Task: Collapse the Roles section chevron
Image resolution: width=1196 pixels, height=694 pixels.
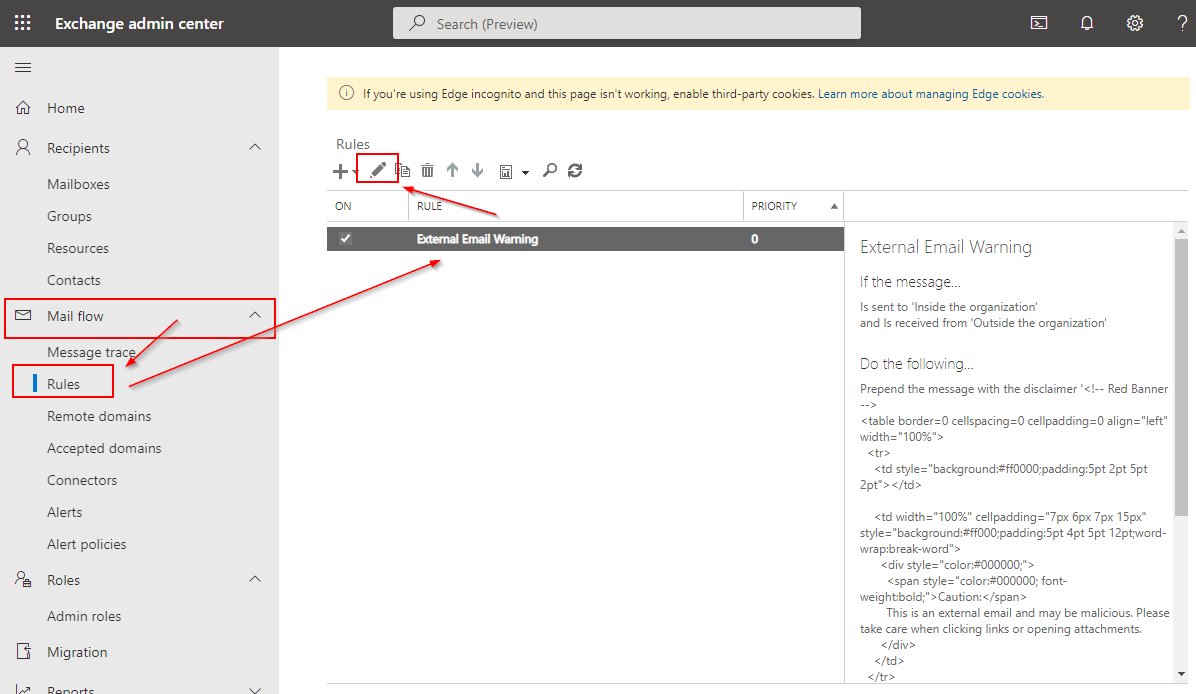Action: pyautogui.click(x=255, y=580)
